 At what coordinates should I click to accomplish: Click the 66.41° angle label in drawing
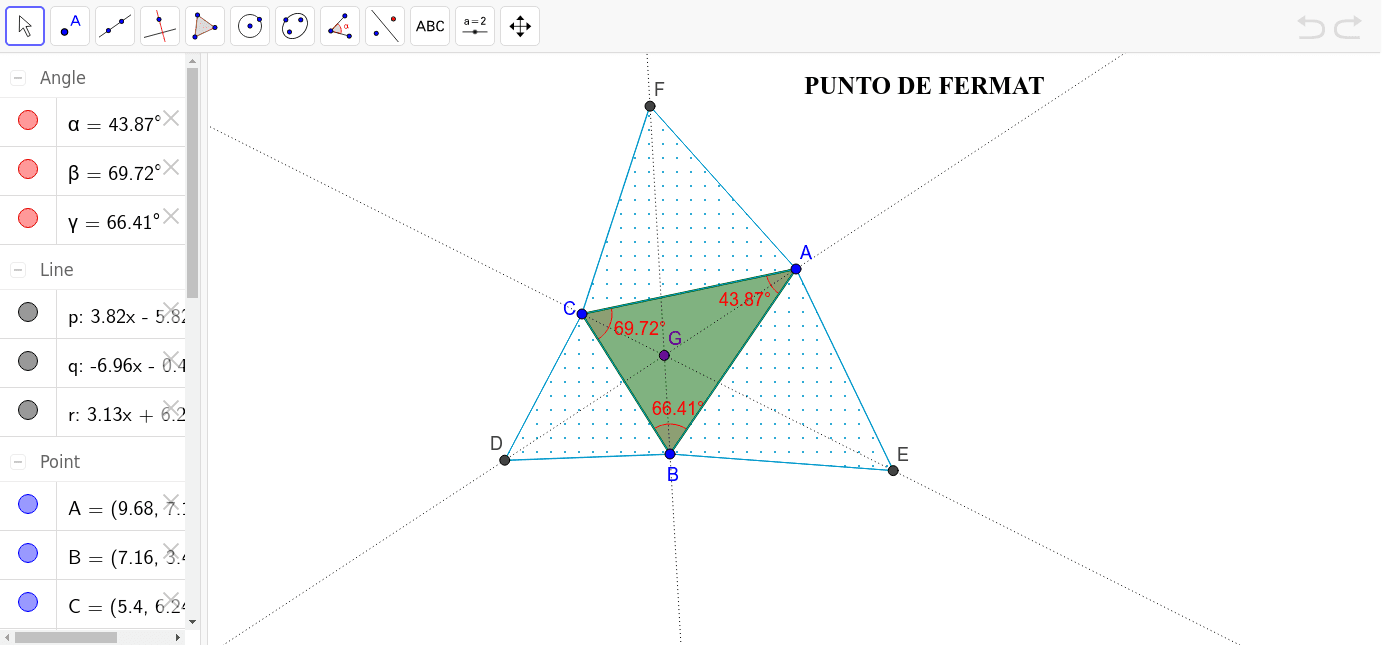678,408
